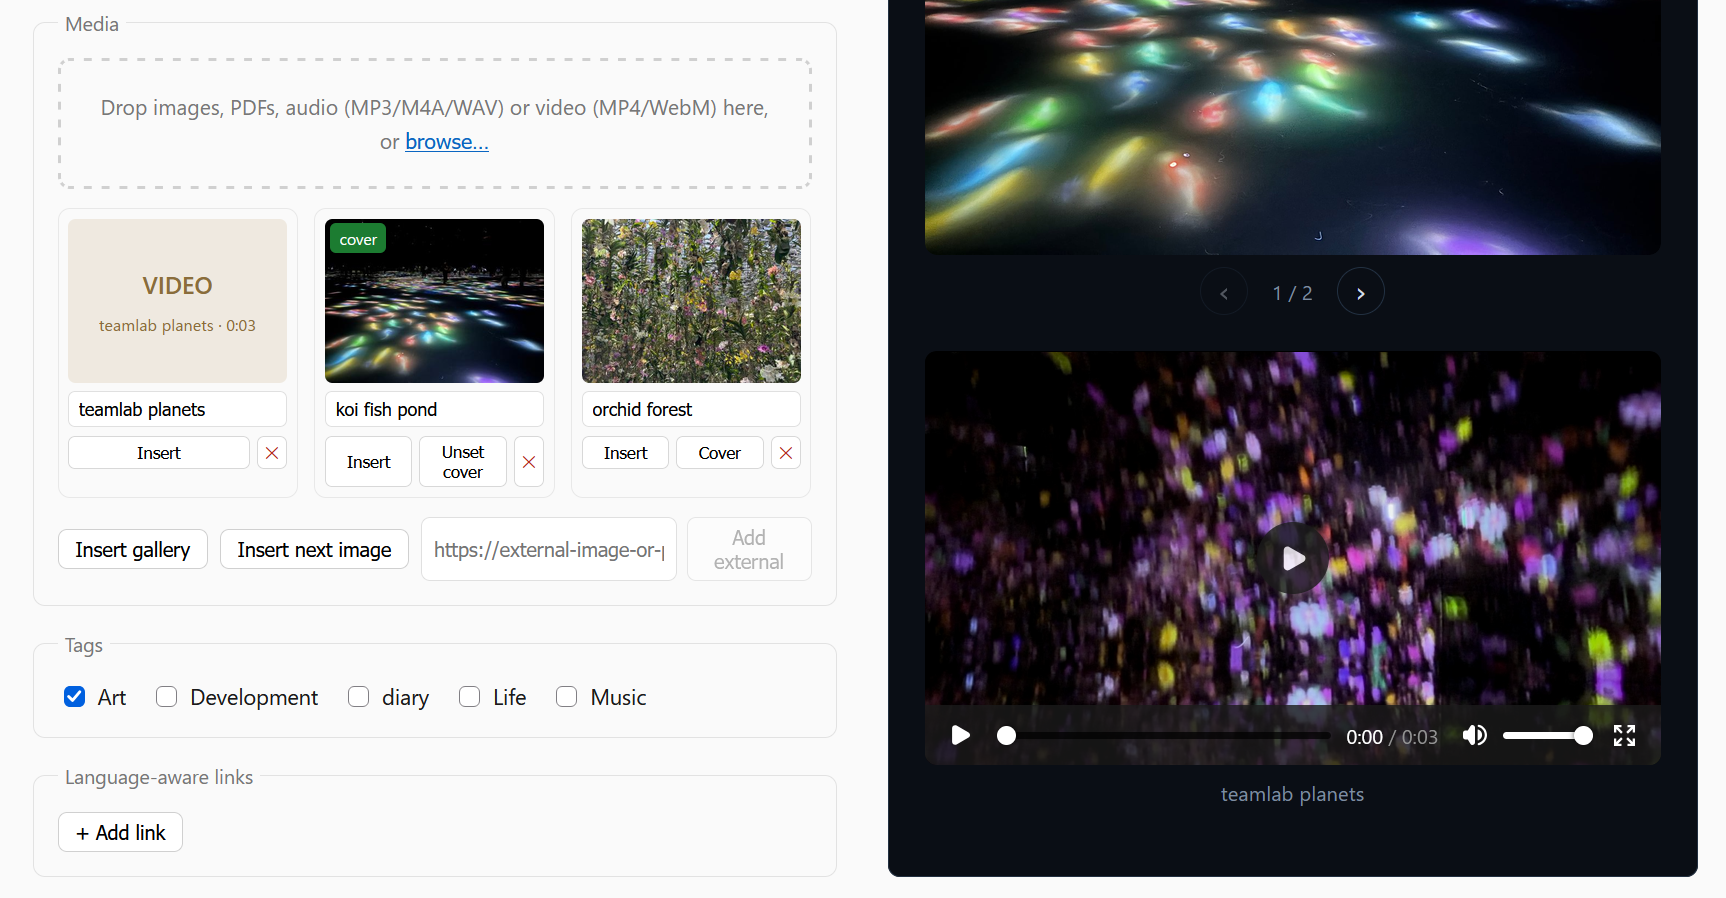The height and width of the screenshot is (898, 1726).
Task: Click the 0:00 / 0:03 time display
Action: pyautogui.click(x=1392, y=737)
